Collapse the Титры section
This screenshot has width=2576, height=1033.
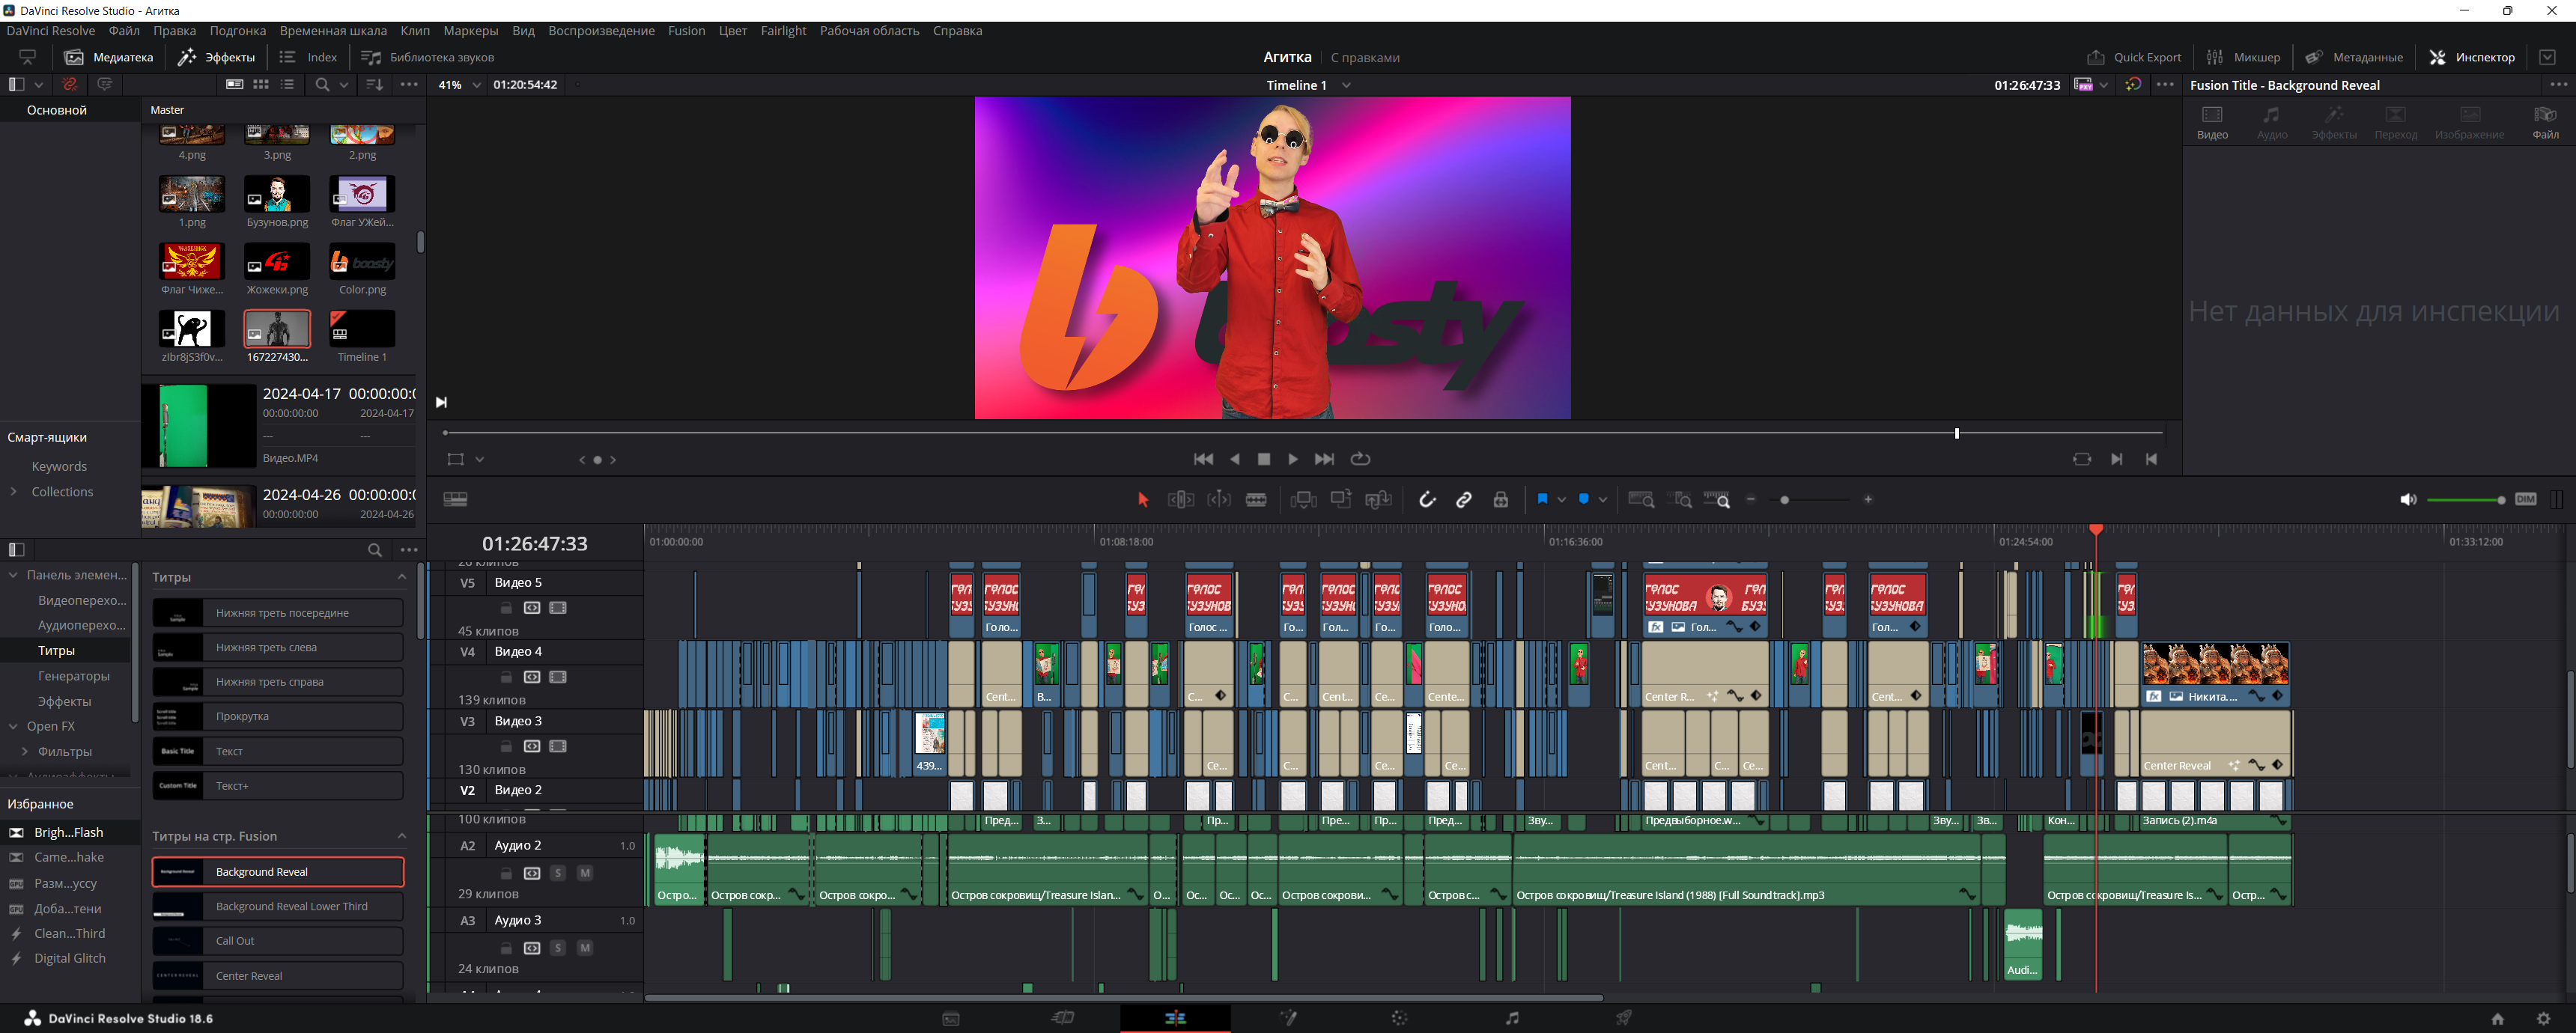tap(402, 577)
